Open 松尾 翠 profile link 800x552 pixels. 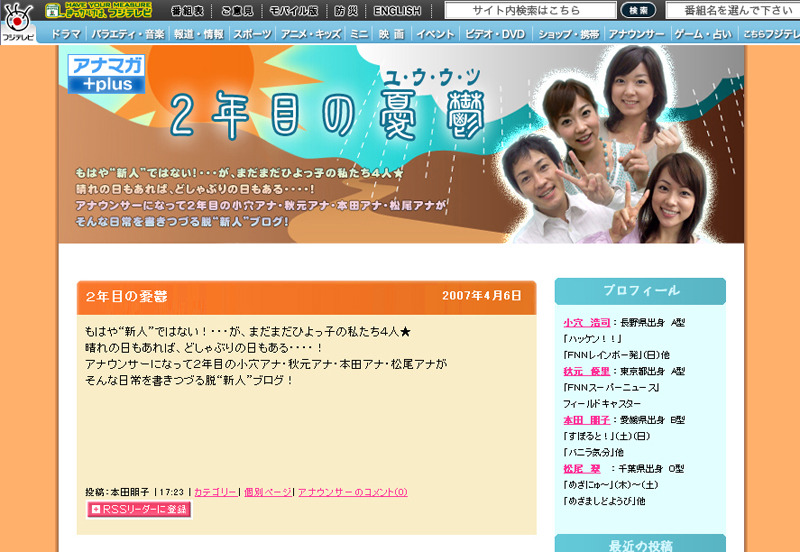582,468
